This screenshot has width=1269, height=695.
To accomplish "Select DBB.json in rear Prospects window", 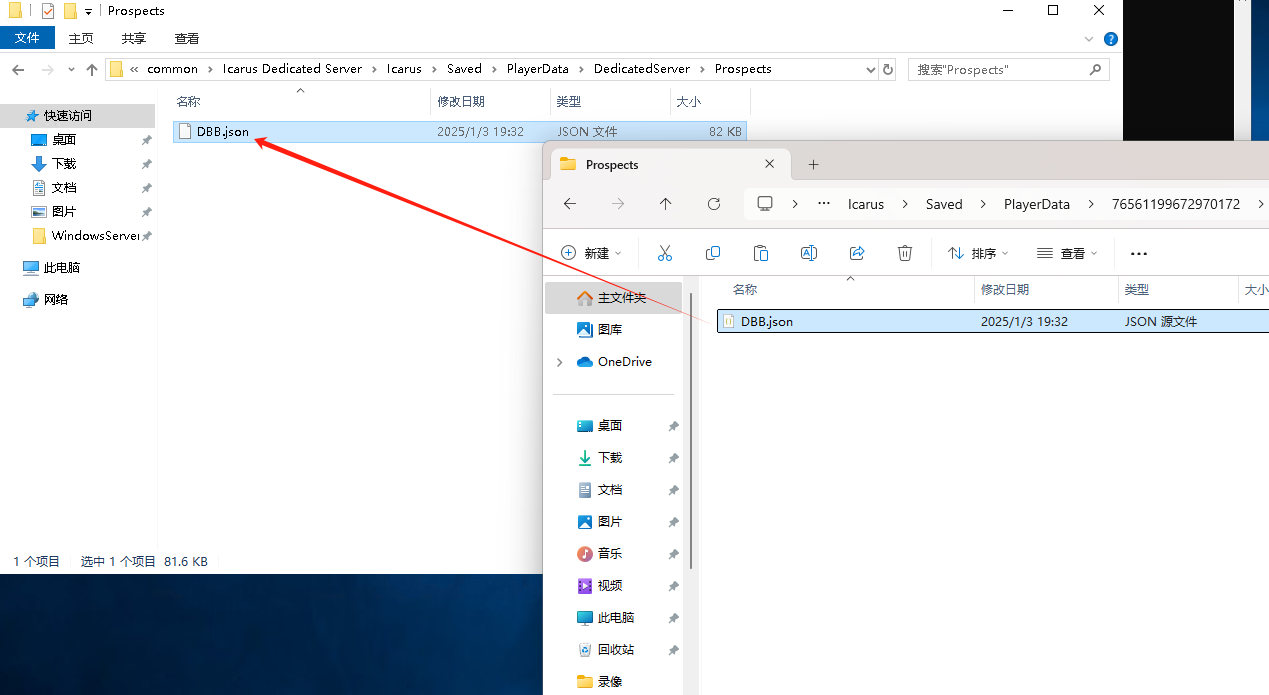I will pos(460,132).
